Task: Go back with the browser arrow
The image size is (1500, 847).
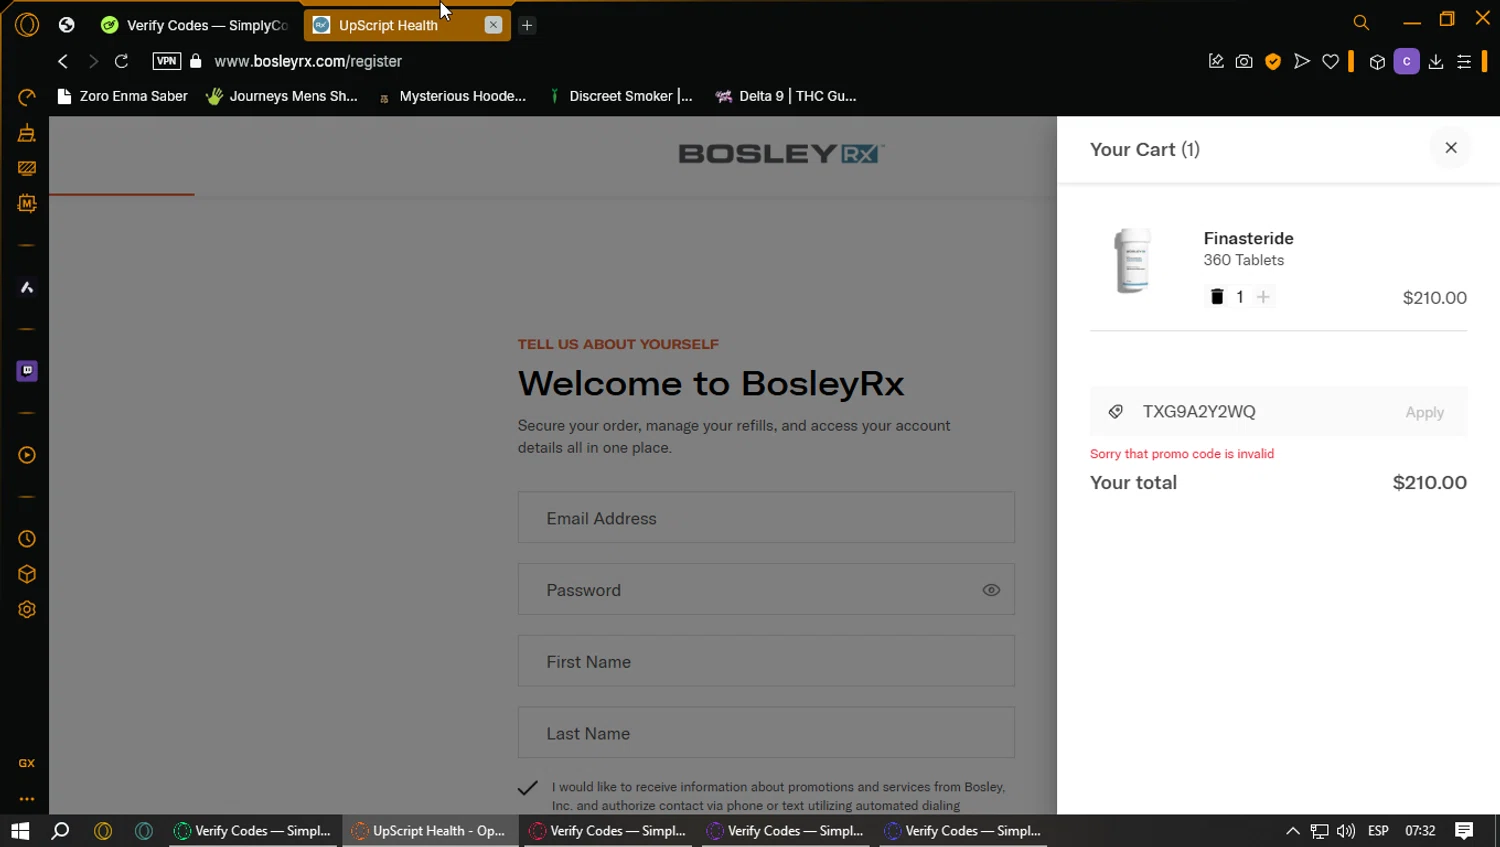Action: tap(63, 61)
